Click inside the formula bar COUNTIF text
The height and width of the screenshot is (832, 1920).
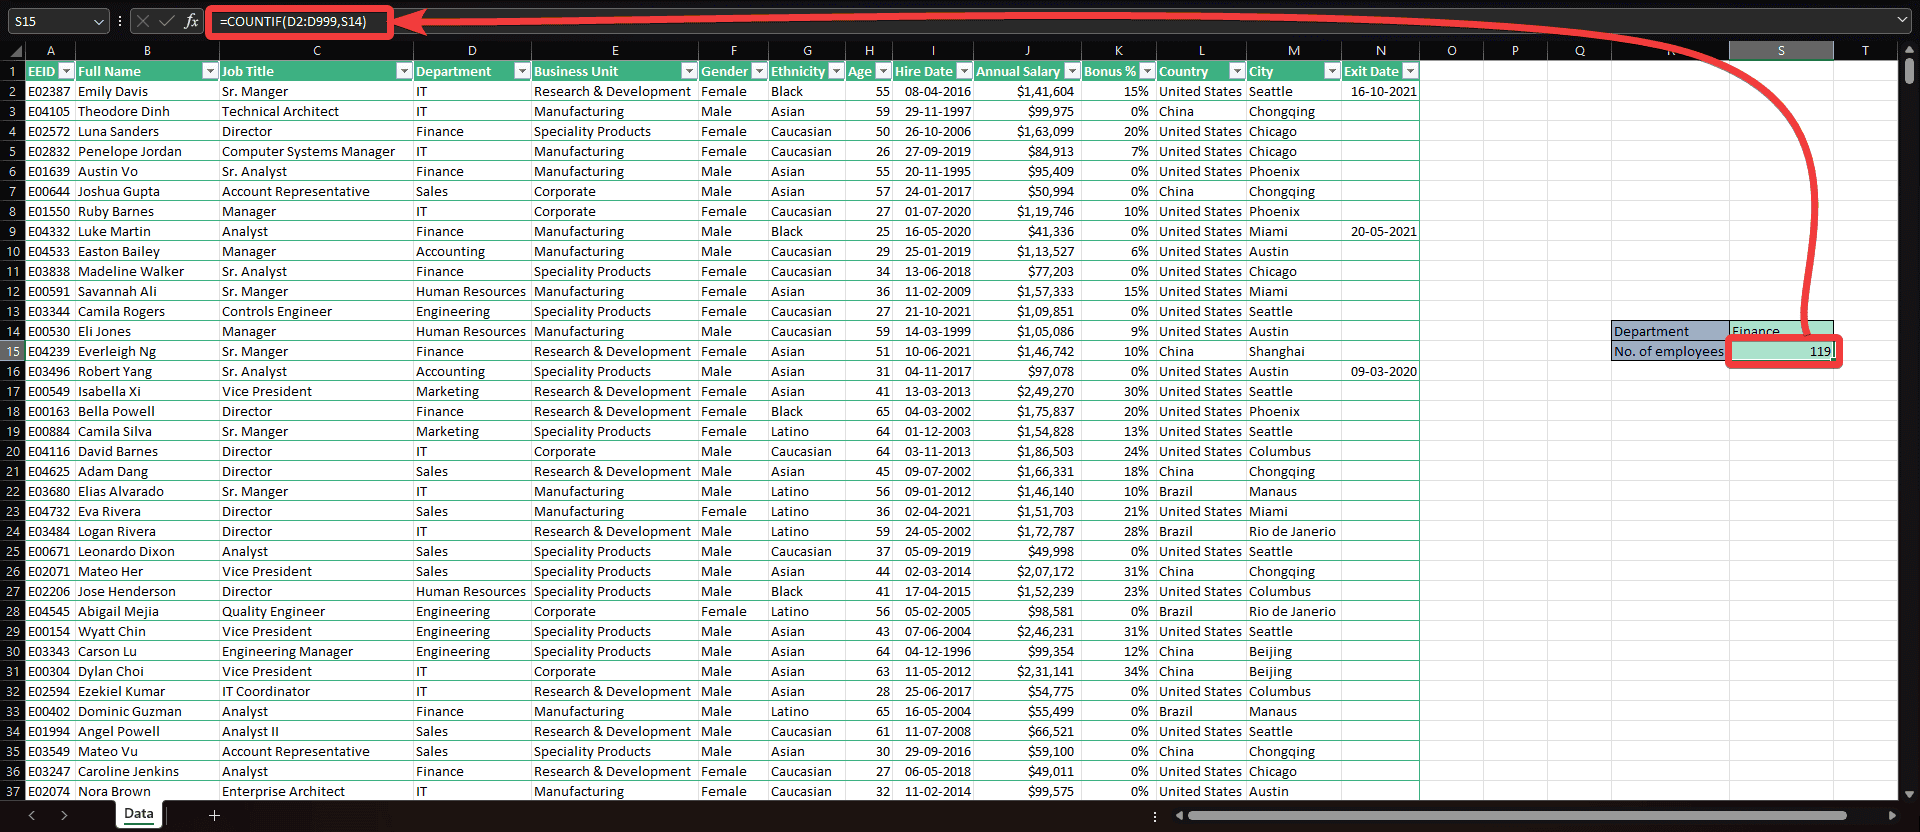pyautogui.click(x=293, y=21)
